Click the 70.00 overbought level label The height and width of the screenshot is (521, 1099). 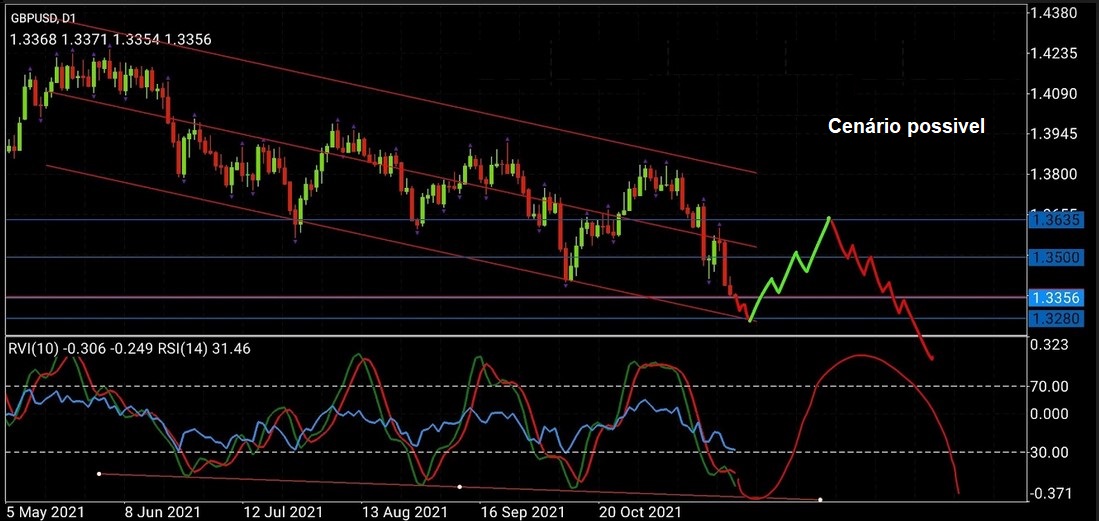click(1051, 386)
